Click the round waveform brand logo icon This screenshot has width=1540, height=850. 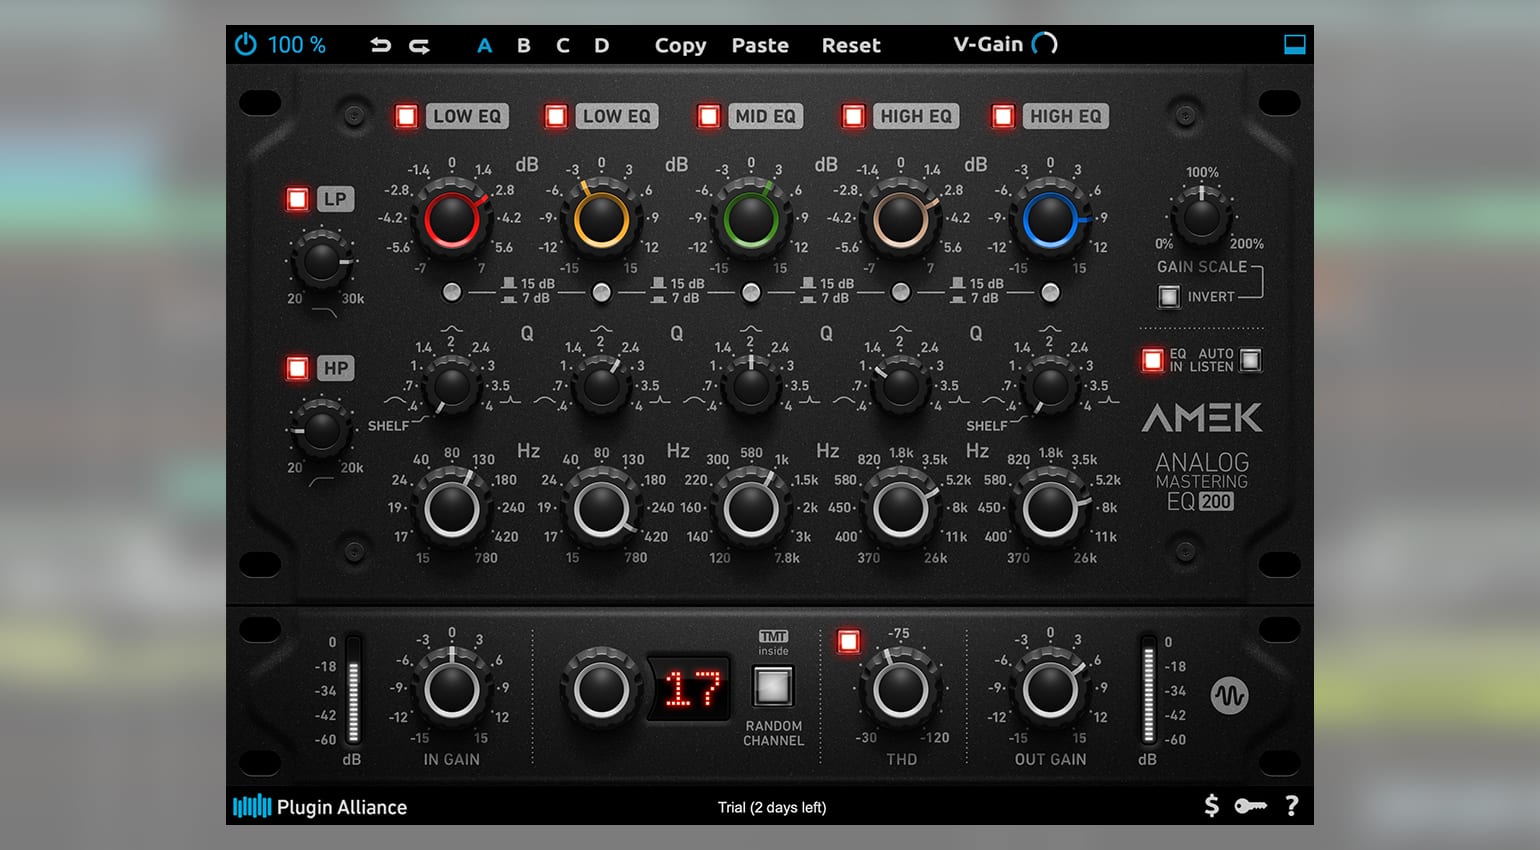coord(1229,695)
